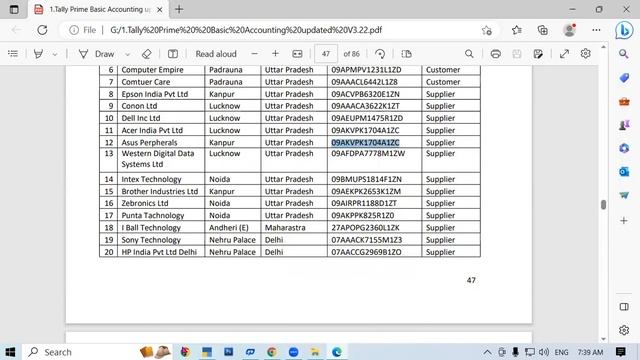Select the Highlight tool
This screenshot has height=360, width=640.
point(38,53)
